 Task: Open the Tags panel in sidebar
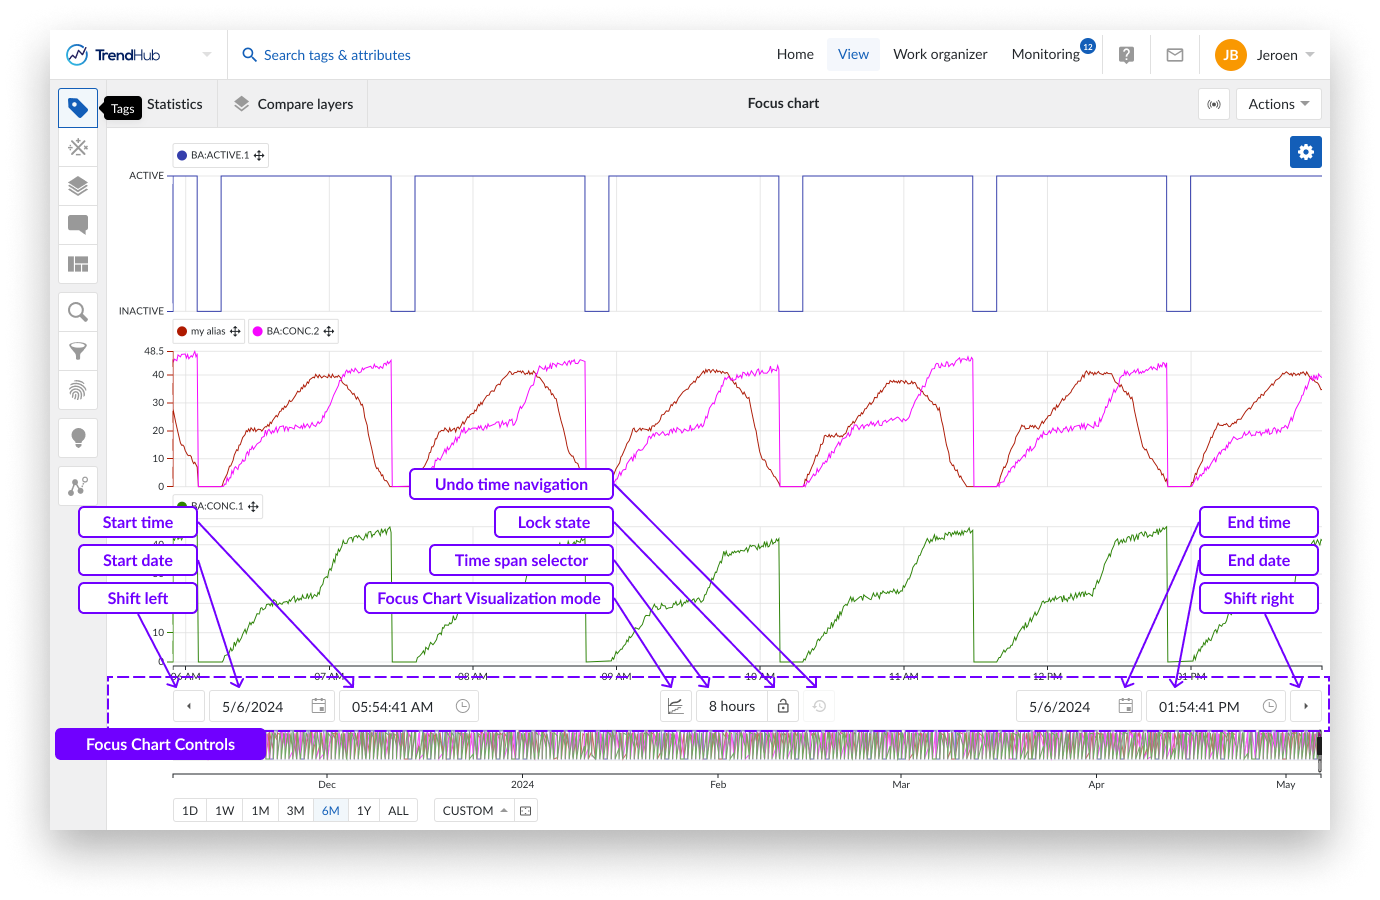pyautogui.click(x=78, y=108)
